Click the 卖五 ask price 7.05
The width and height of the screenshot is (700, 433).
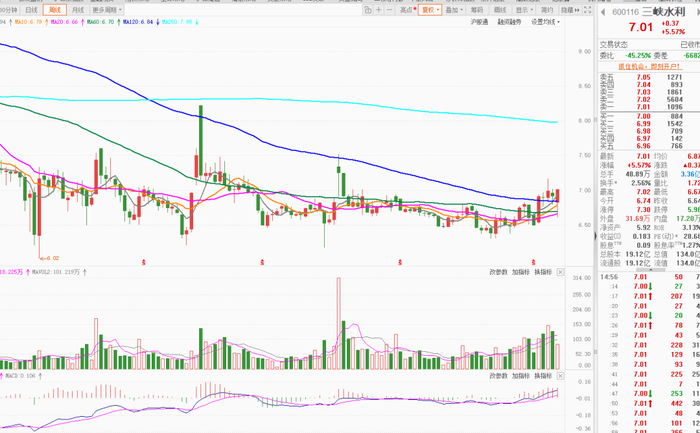click(x=643, y=77)
